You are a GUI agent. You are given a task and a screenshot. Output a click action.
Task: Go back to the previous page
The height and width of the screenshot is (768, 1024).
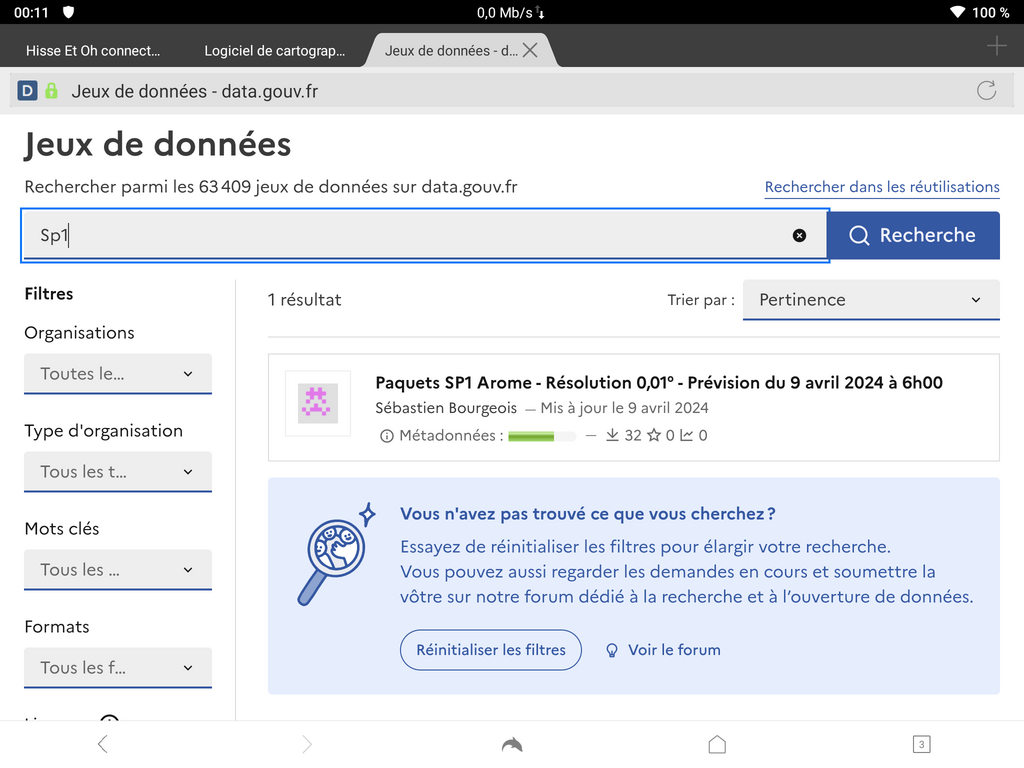[103, 744]
